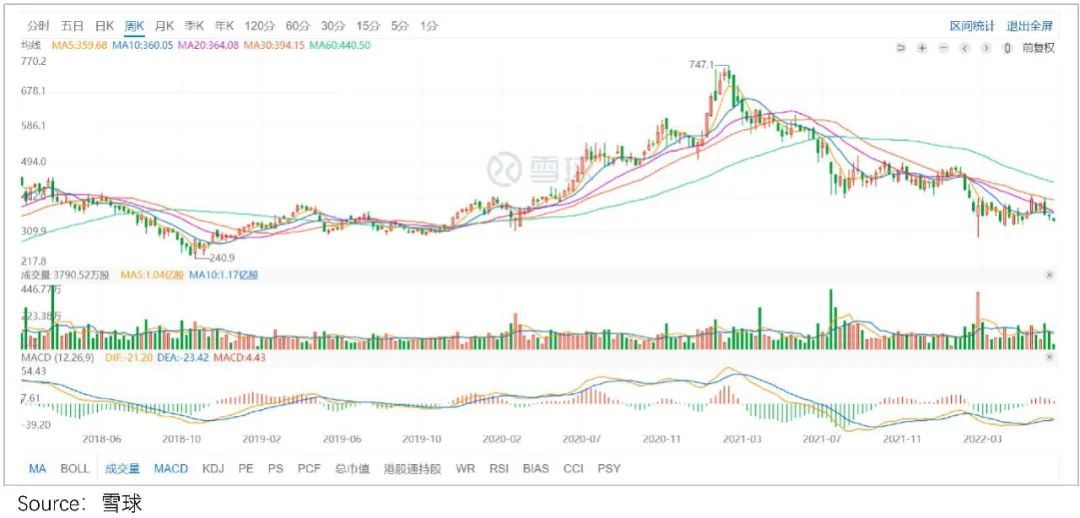The image size is (1080, 518).
Task: Select the 月K monthly chart tab
Action: click(x=164, y=25)
